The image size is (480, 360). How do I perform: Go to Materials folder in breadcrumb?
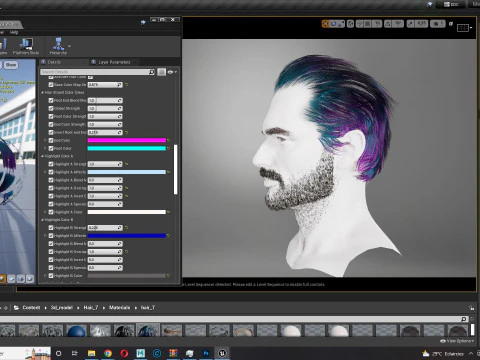[119, 308]
